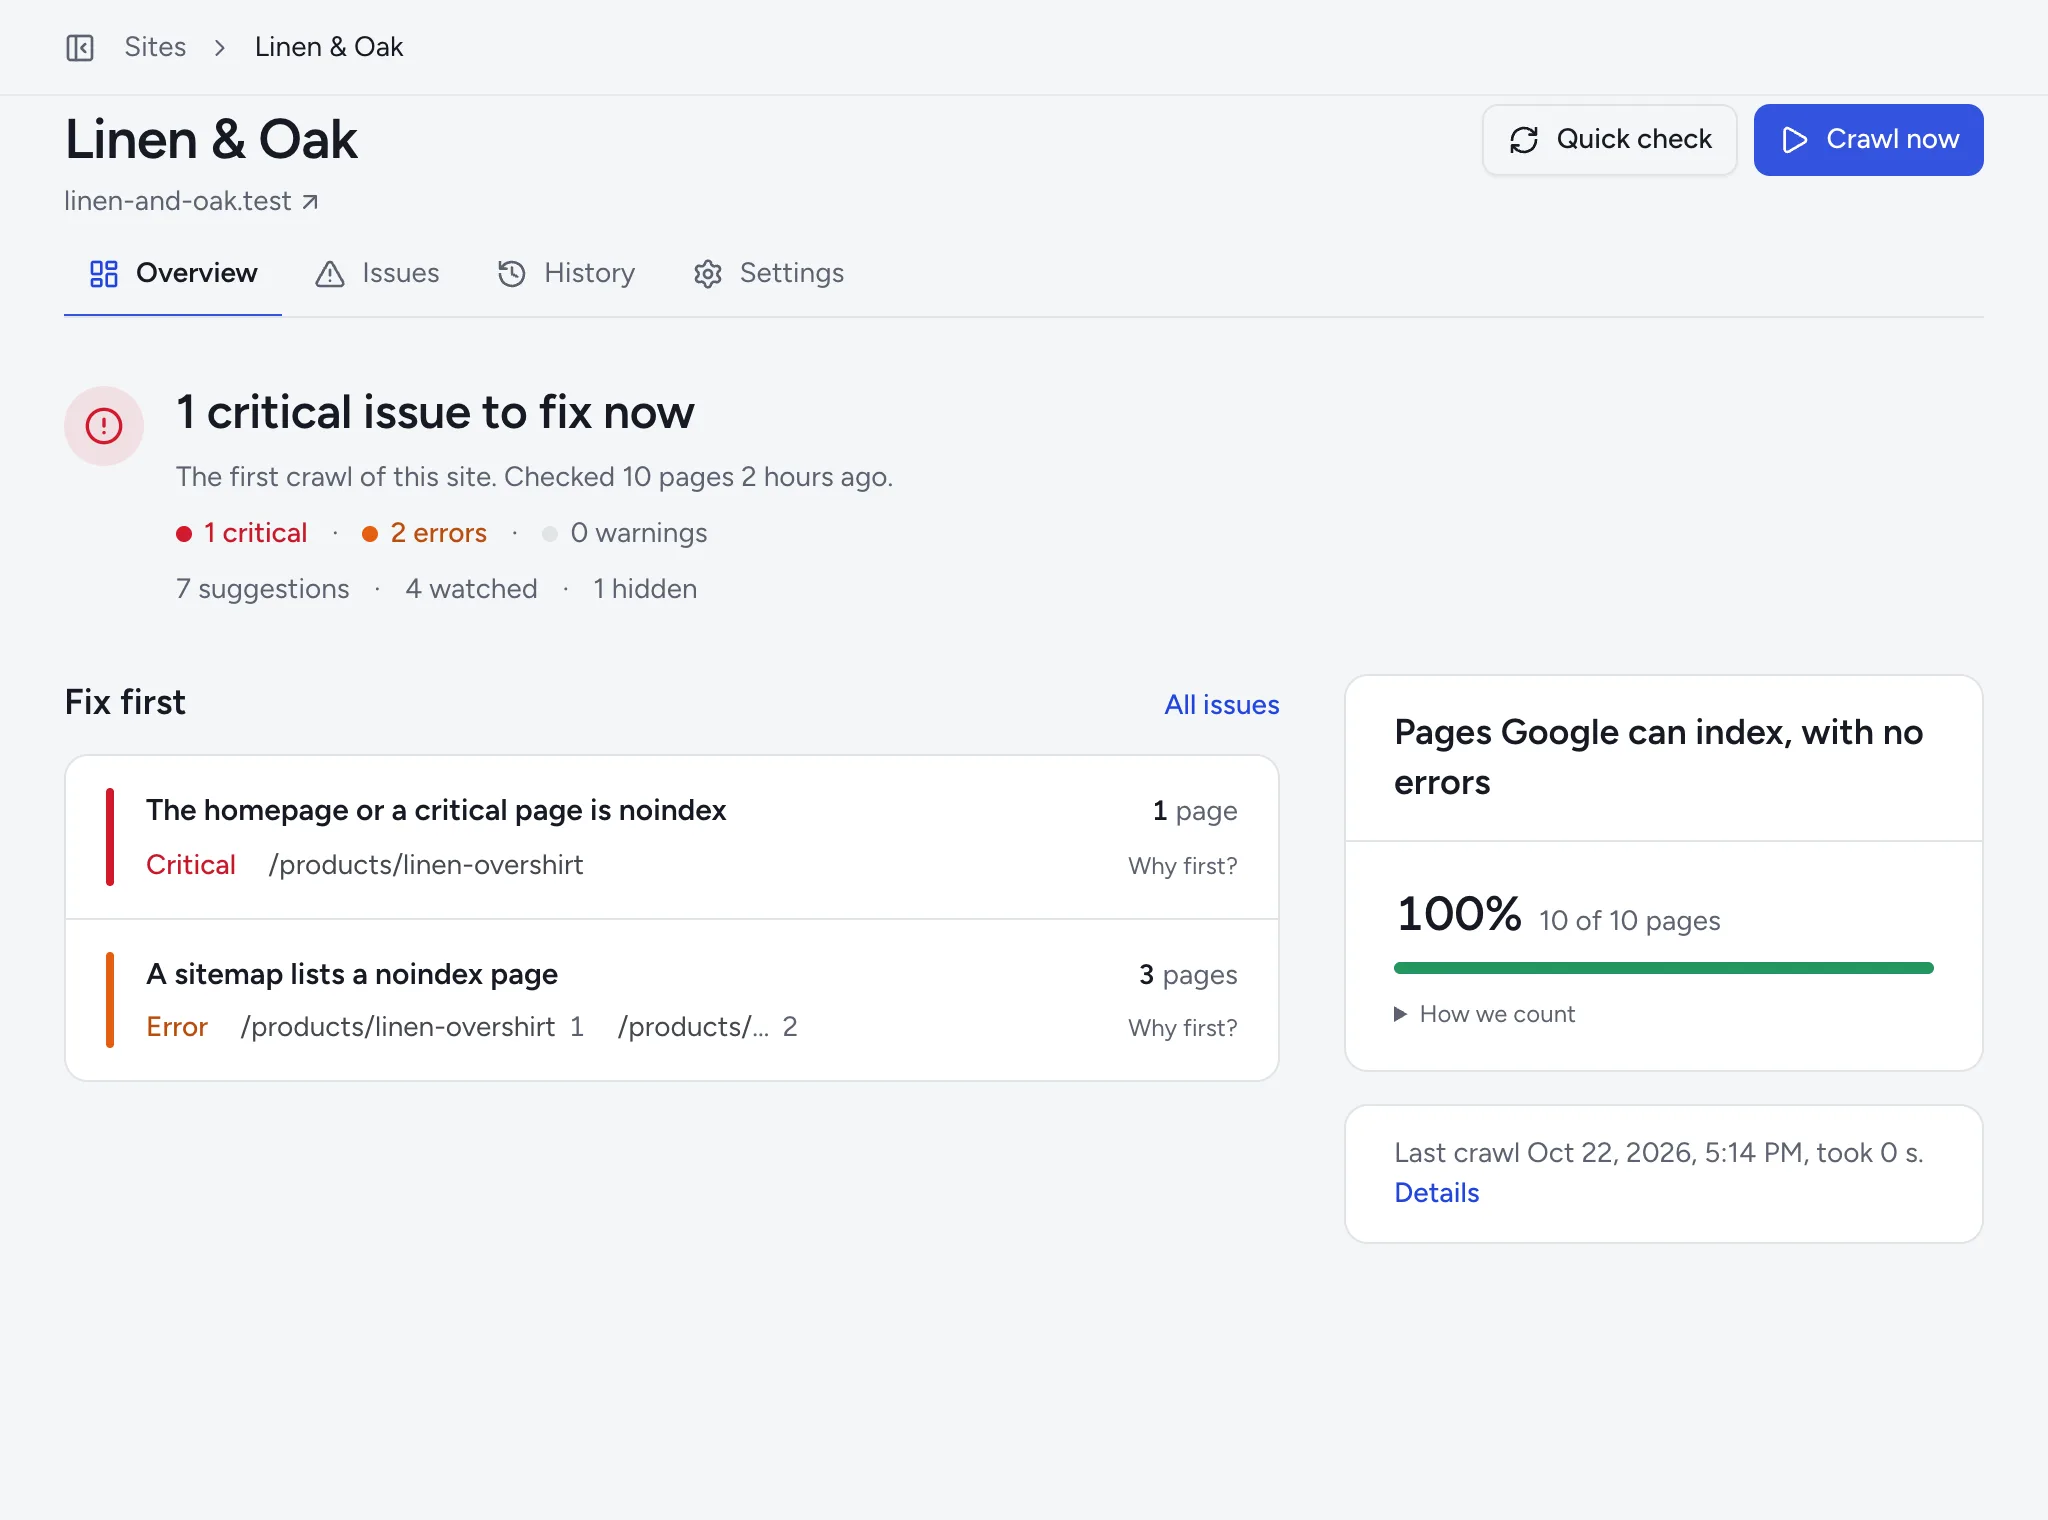Click the refresh icon in Quick check
The height and width of the screenshot is (1520, 2048).
point(1524,140)
